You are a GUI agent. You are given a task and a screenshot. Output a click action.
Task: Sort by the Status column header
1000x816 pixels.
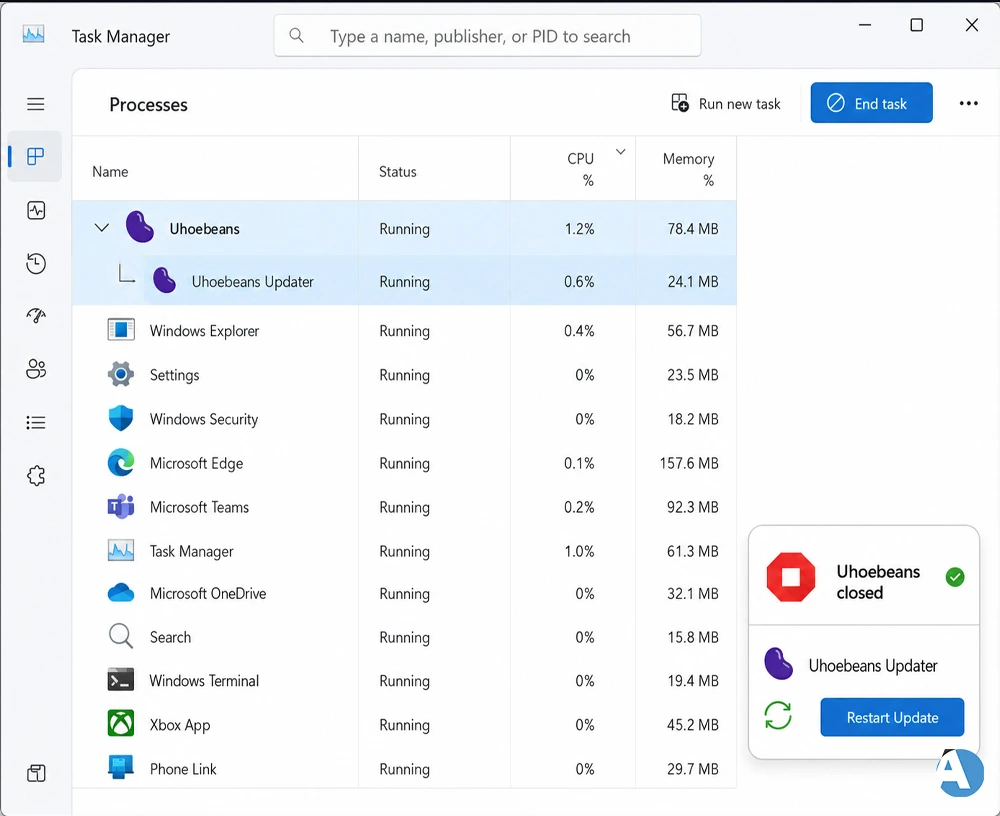pyautogui.click(x=397, y=172)
